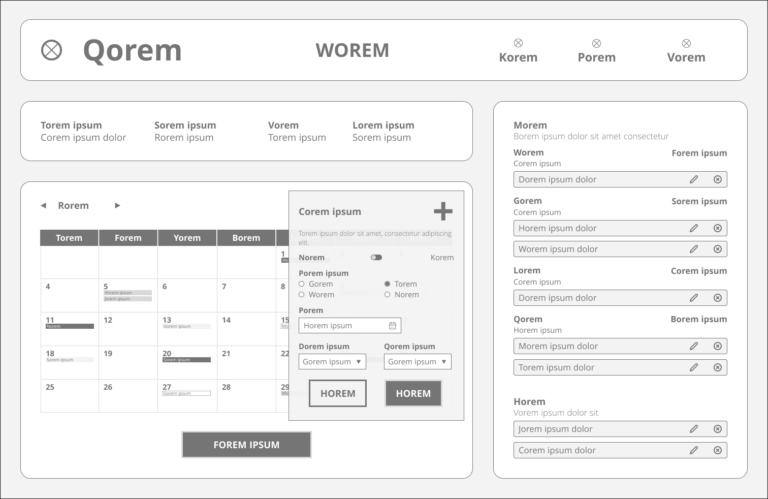Click the Borem ipsum link beside Qorem
This screenshot has width=768, height=499.
tap(699, 319)
